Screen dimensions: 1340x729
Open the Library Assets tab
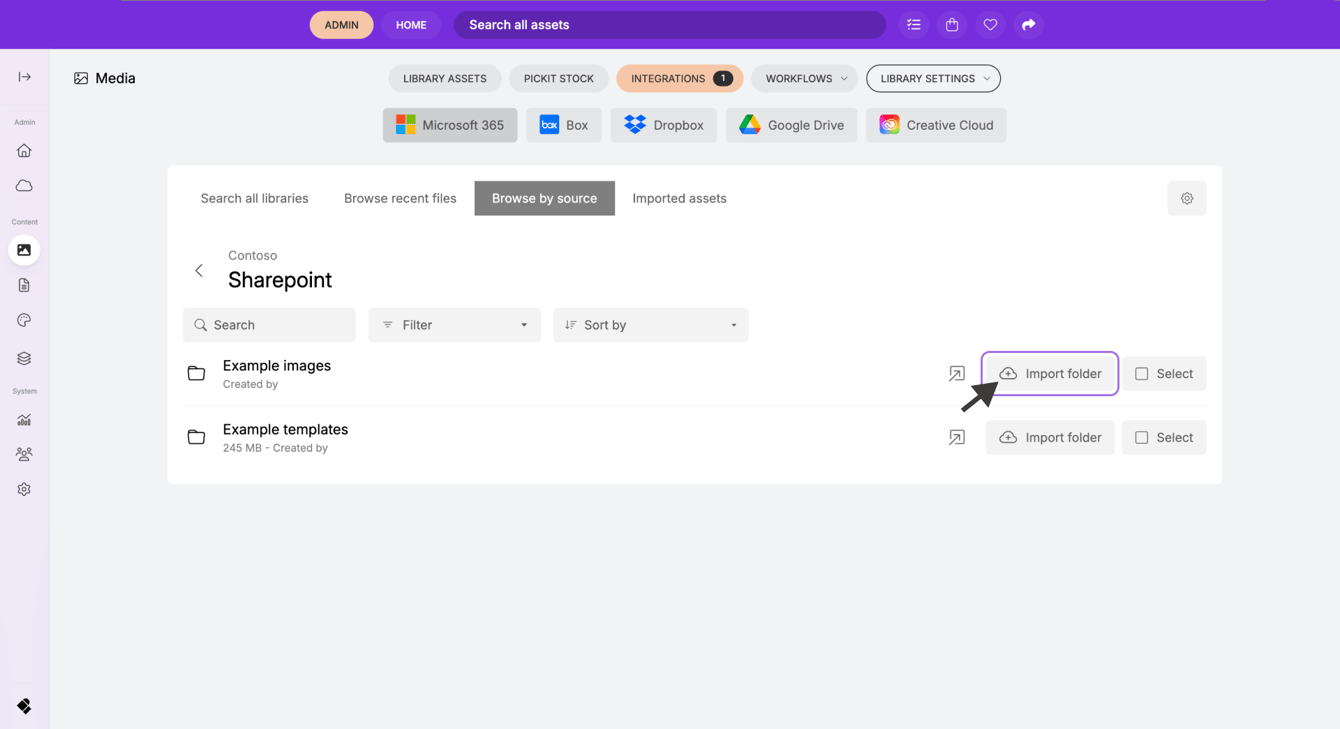coord(445,78)
